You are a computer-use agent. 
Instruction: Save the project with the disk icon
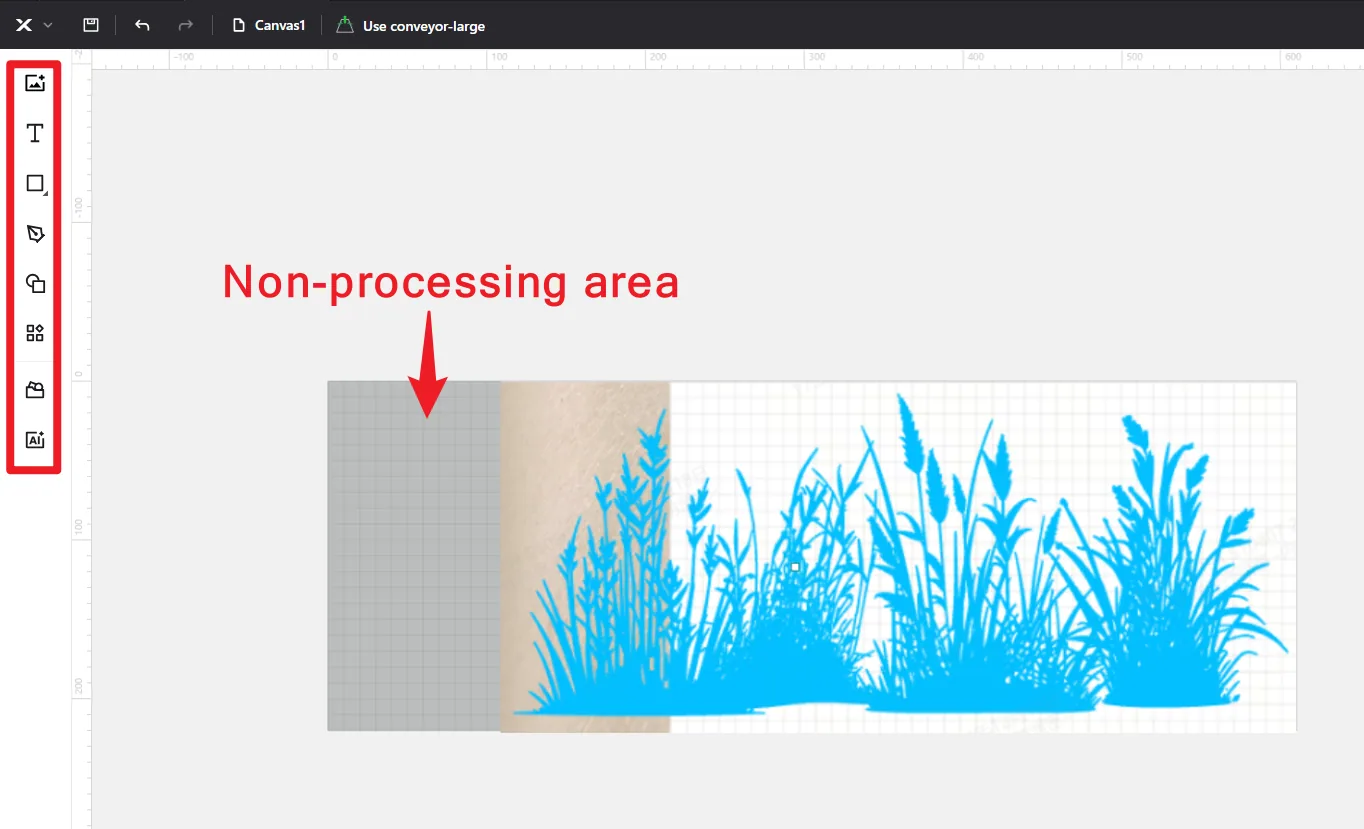pyautogui.click(x=91, y=25)
